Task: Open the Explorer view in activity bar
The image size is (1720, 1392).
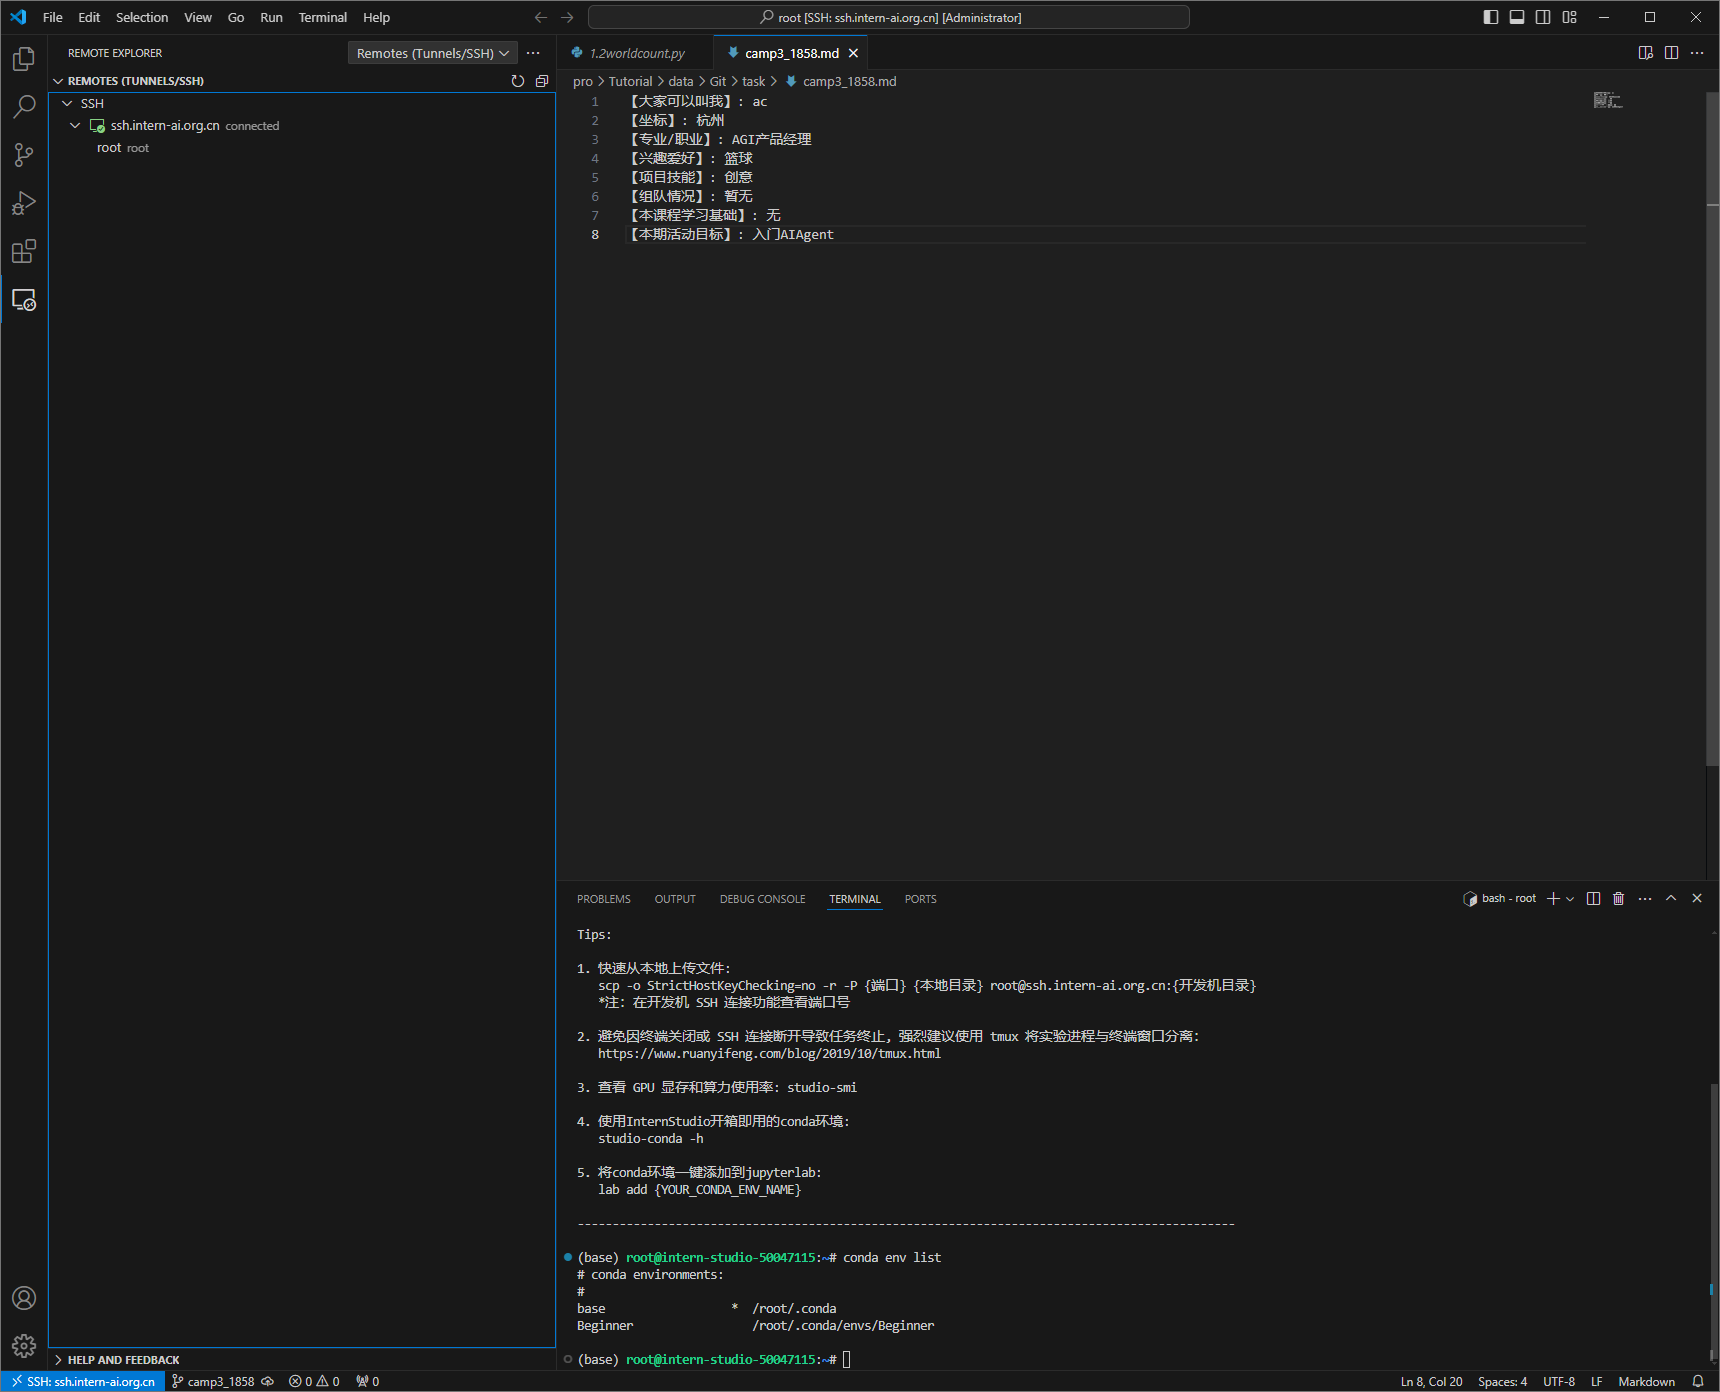Action: click(24, 59)
